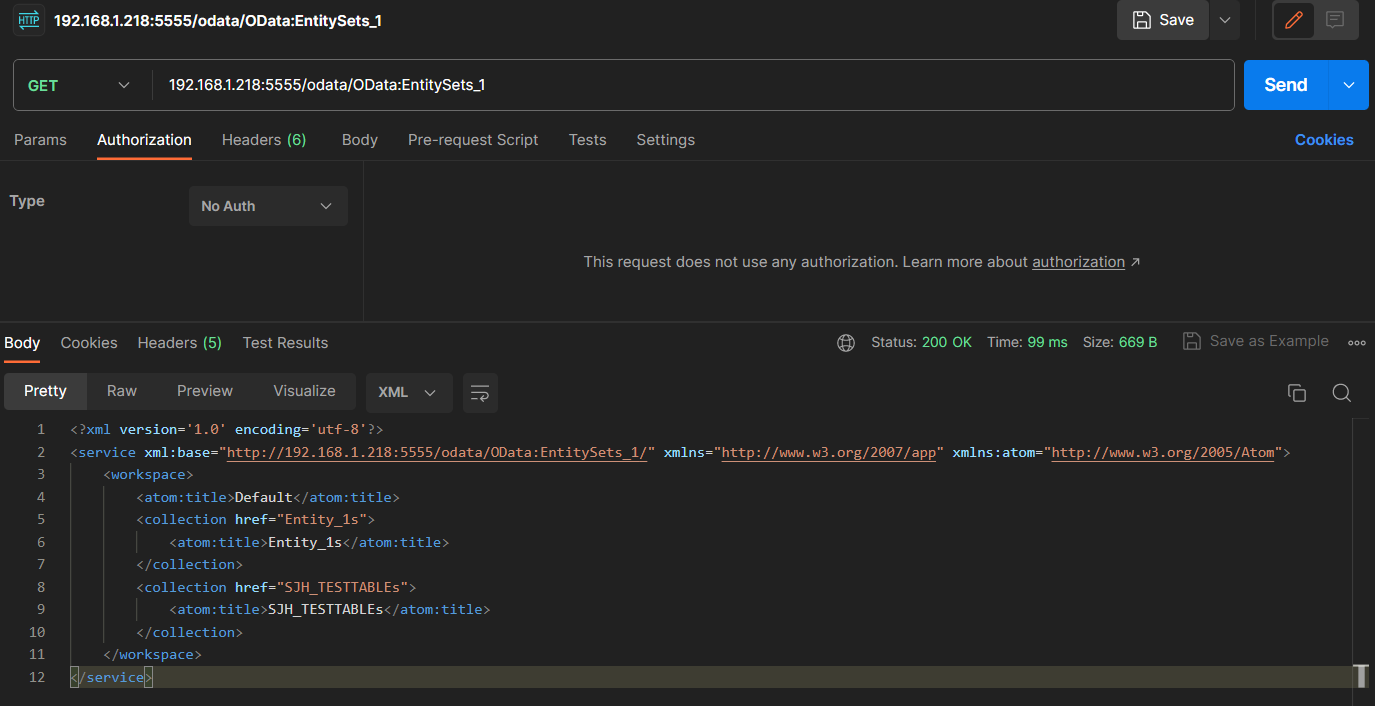Switch to the Headers (6) request tab

coord(264,140)
